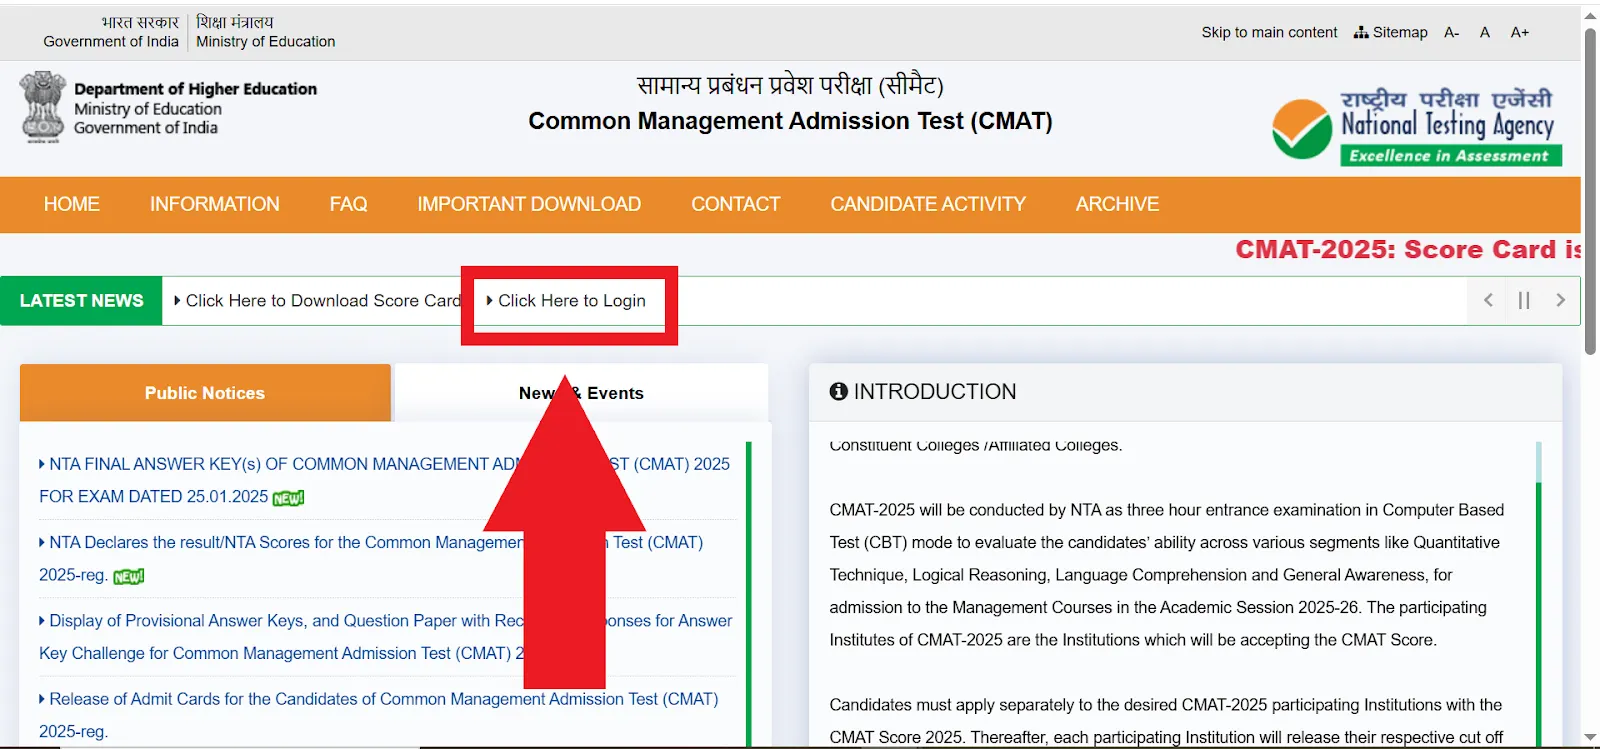
Task: Open NTA Declares the result/NTA Scores notice
Action: point(371,559)
